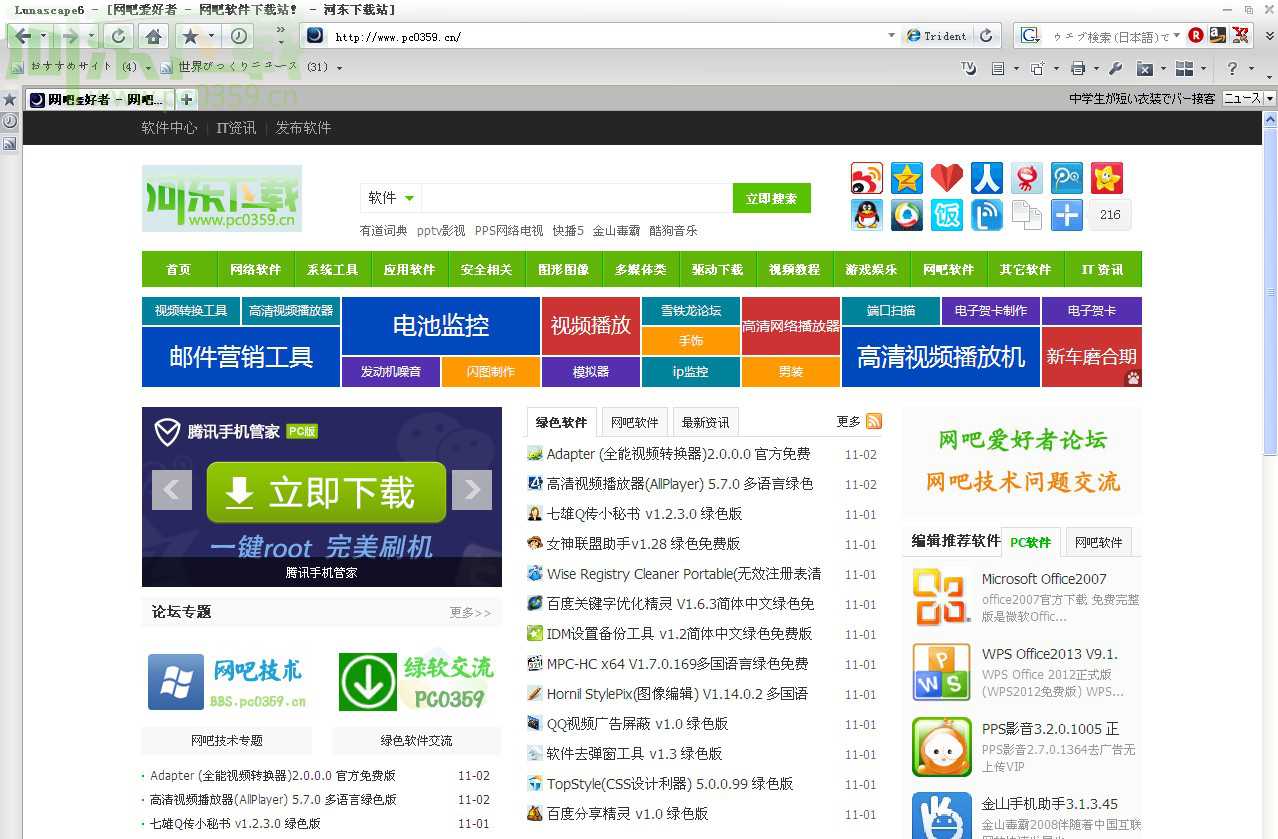Share the page to QZone star icon
Image resolution: width=1278 pixels, height=839 pixels.
(x=906, y=177)
